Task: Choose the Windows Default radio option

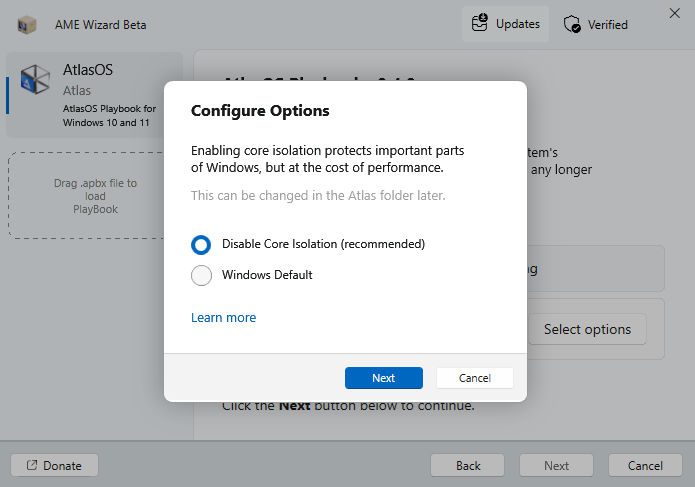Action: 202,275
